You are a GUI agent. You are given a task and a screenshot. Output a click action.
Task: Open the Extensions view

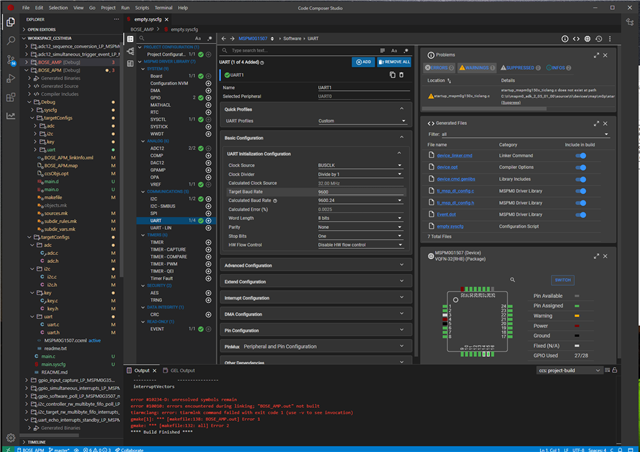(x=11, y=97)
